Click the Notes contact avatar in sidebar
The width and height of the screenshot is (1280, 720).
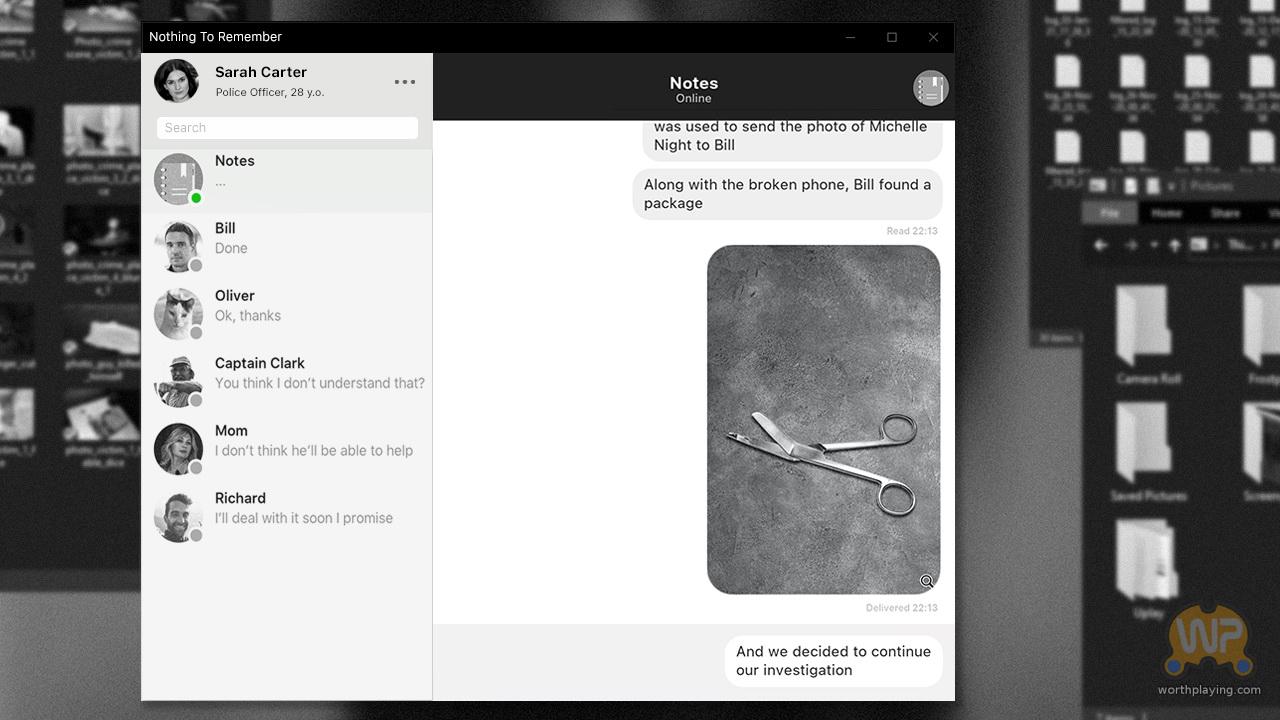(x=178, y=179)
